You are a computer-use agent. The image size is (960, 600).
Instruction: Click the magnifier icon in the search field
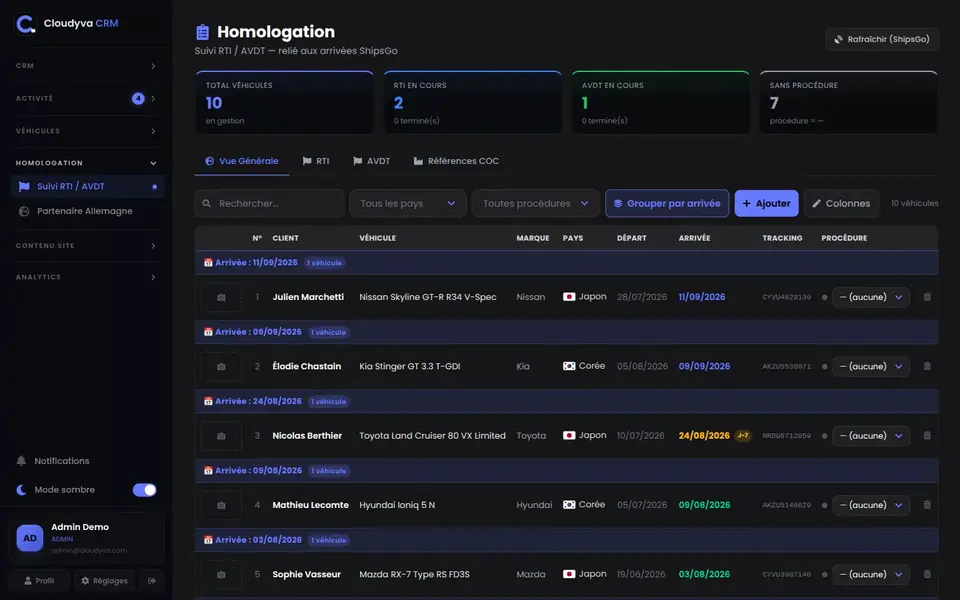[207, 203]
